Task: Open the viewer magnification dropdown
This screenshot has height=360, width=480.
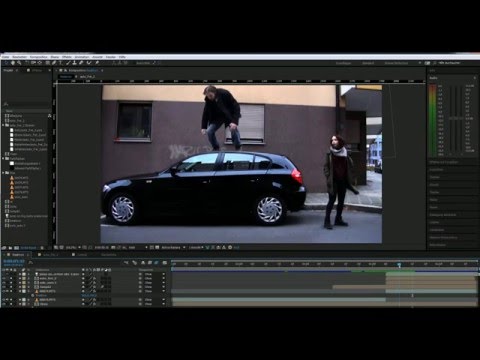Action: 73,248
